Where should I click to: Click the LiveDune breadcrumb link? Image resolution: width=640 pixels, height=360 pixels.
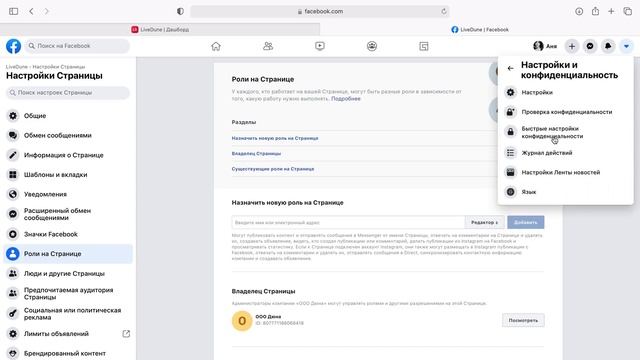click(17, 67)
